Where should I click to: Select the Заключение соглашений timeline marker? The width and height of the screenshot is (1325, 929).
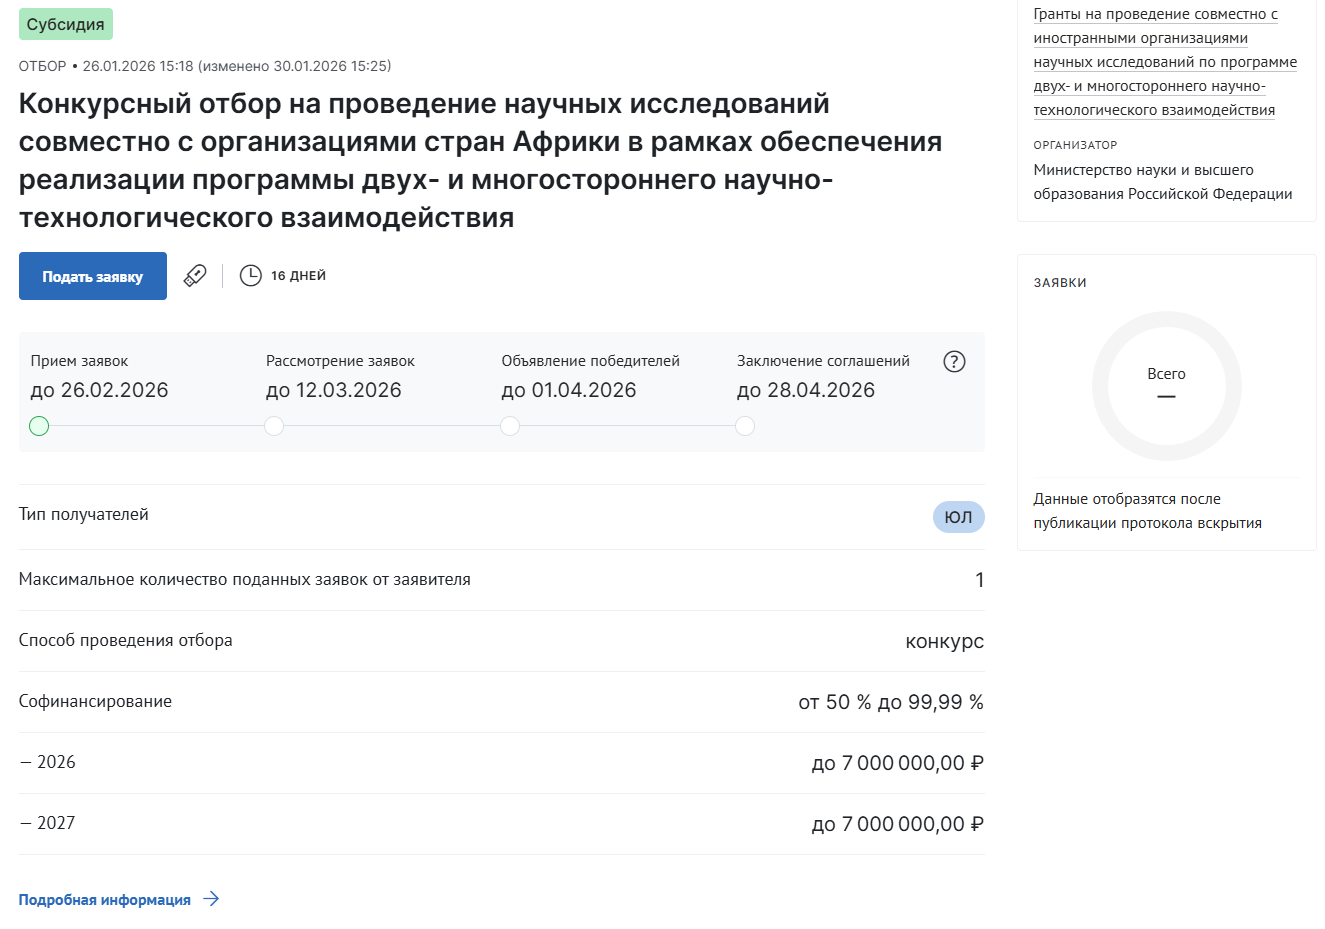(745, 426)
